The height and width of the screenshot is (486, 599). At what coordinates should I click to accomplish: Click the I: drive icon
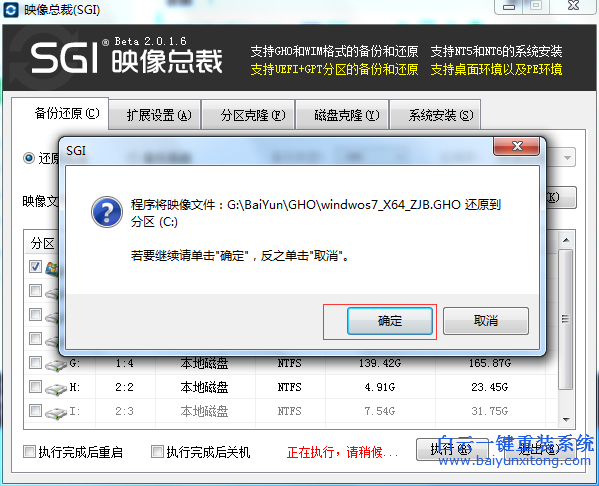click(x=56, y=413)
